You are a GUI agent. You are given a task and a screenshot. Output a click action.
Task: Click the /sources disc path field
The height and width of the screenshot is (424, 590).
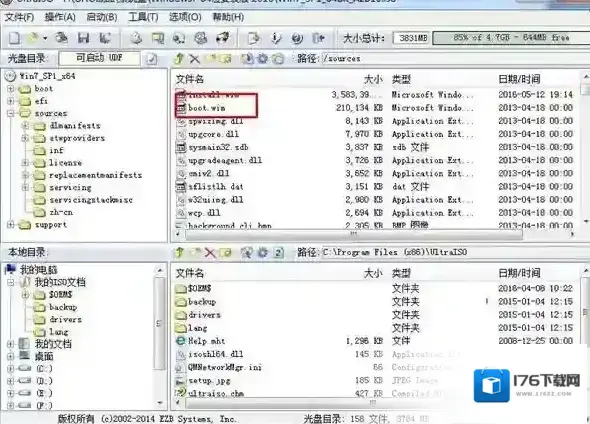tap(455, 59)
